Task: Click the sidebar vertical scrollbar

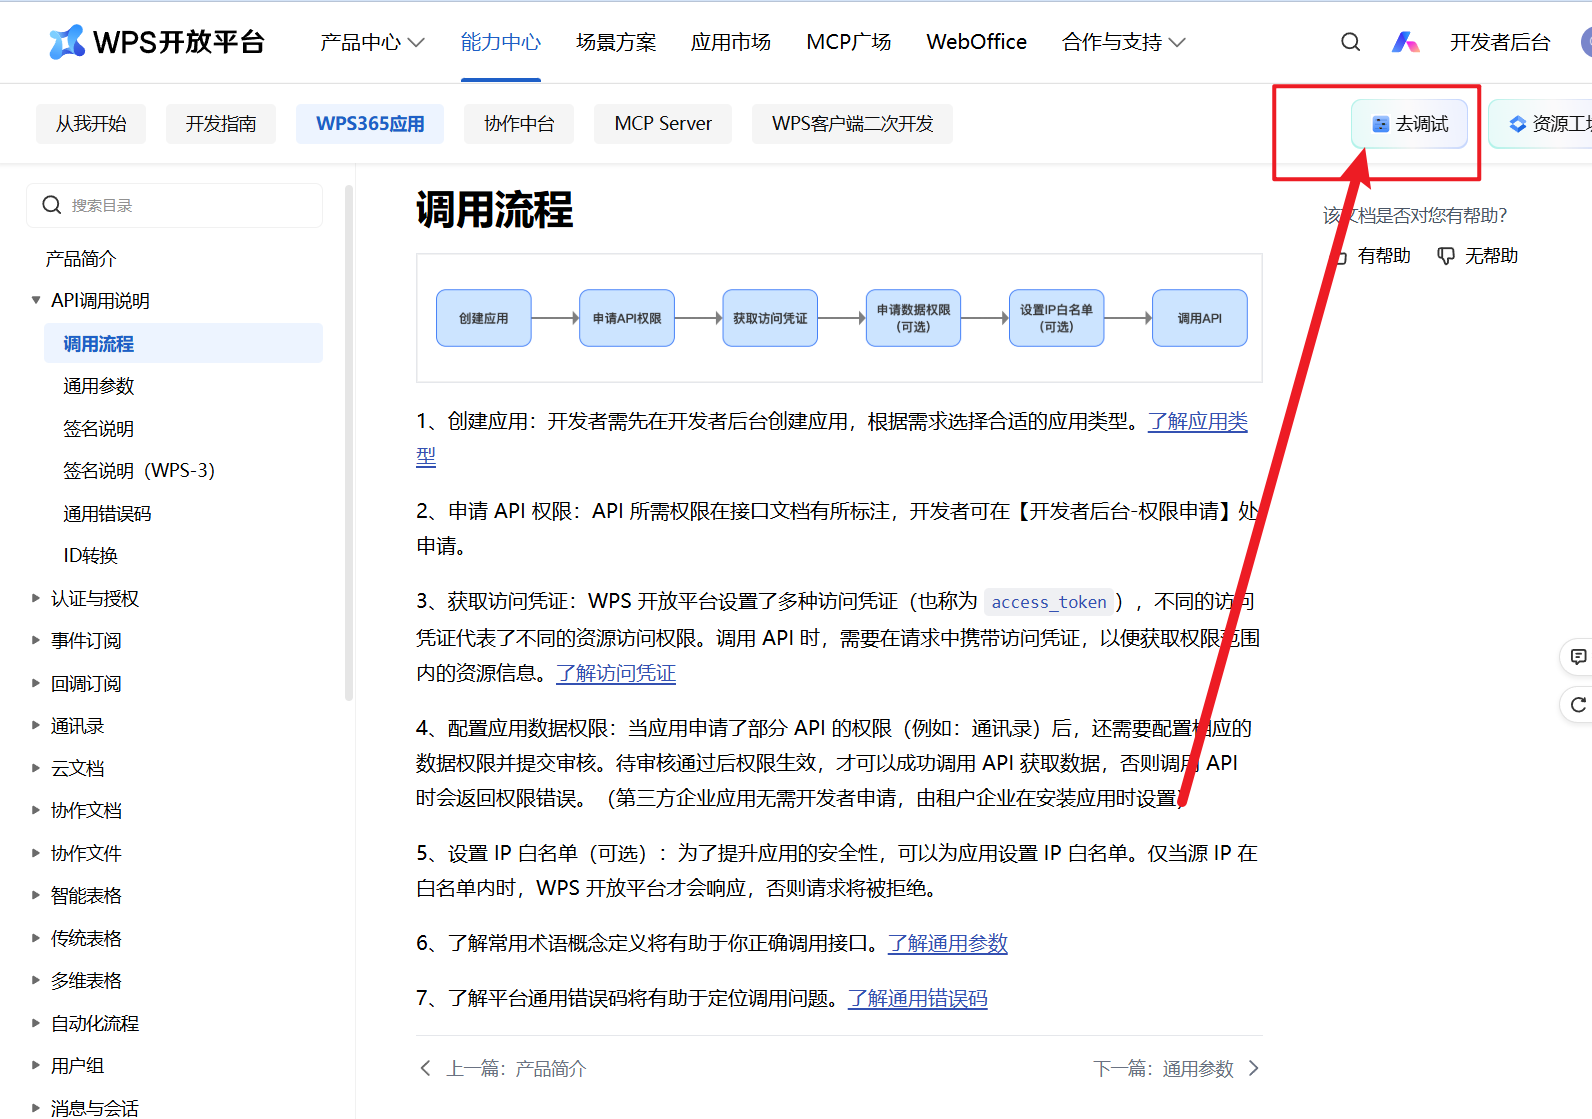Action: pos(349,443)
